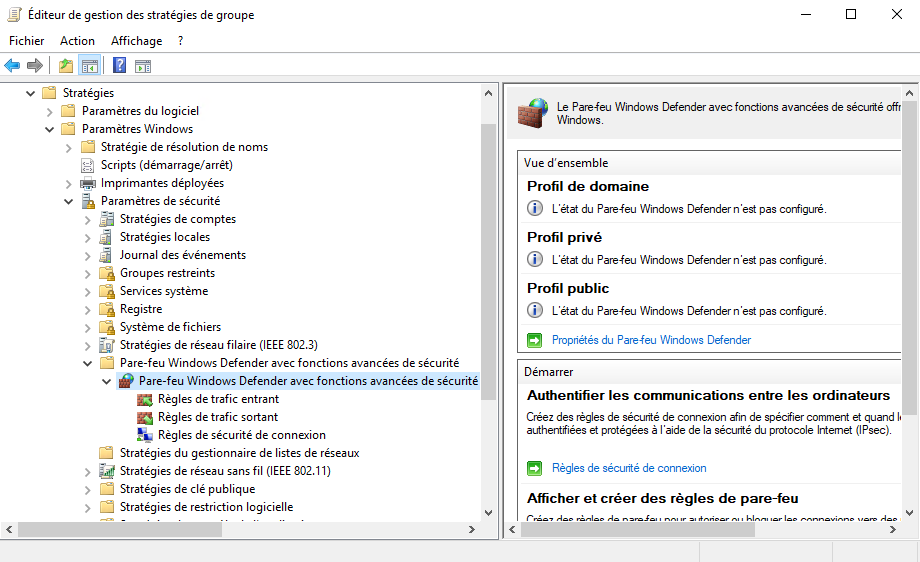
Task: Select Règles de trafic sortant tree item
Action: [x=218, y=417]
